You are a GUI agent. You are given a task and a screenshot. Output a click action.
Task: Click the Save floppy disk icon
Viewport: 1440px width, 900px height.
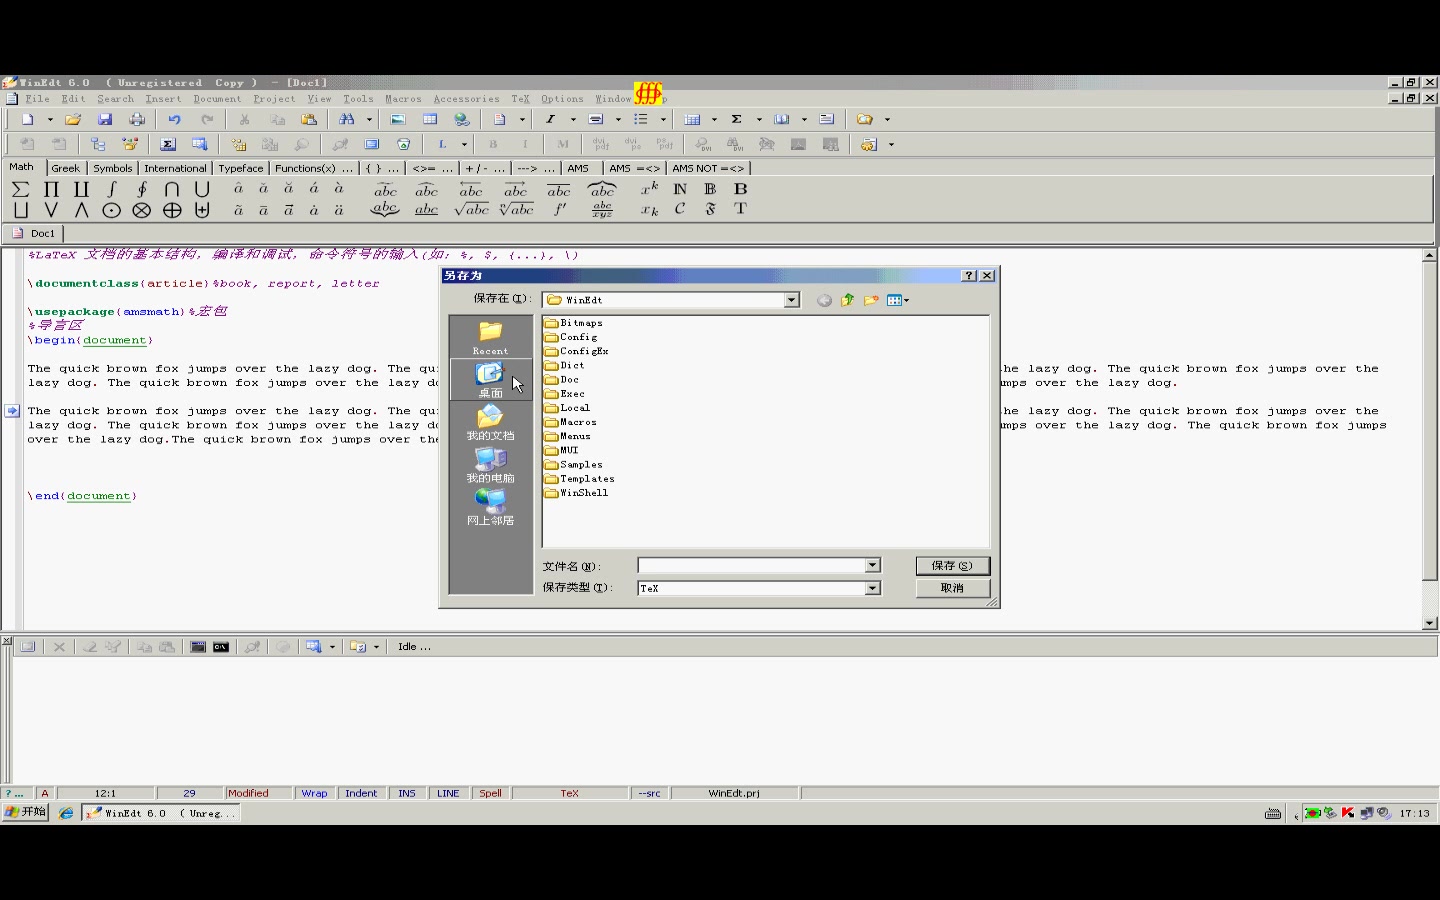point(105,119)
